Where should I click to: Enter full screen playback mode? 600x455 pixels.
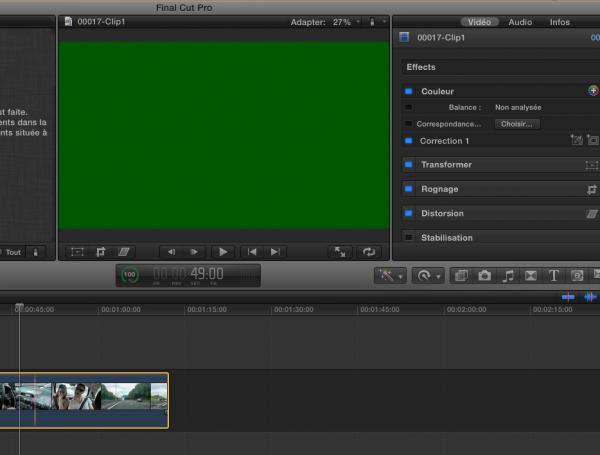pos(340,252)
